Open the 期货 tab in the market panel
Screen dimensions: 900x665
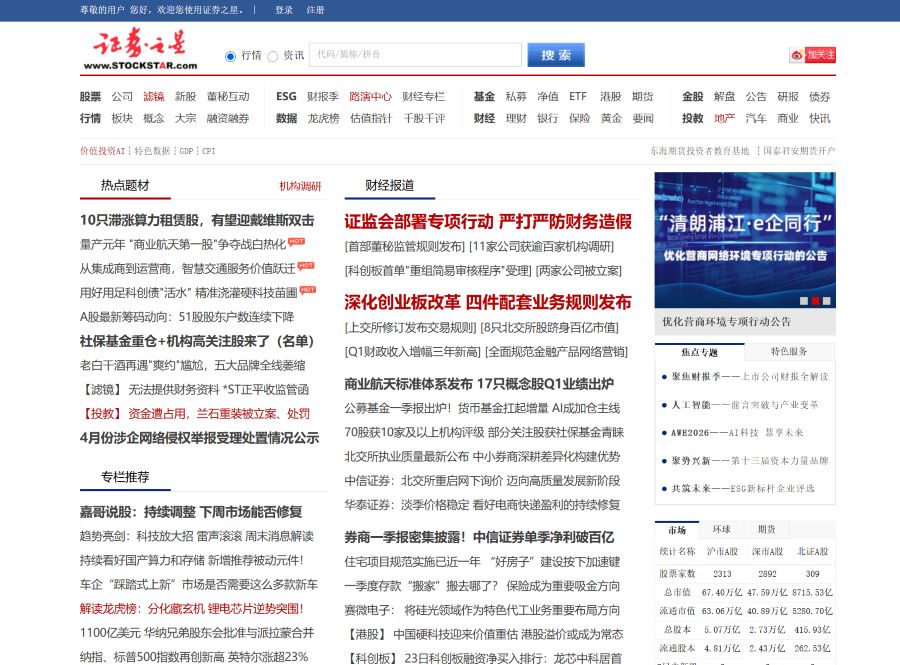[765, 529]
